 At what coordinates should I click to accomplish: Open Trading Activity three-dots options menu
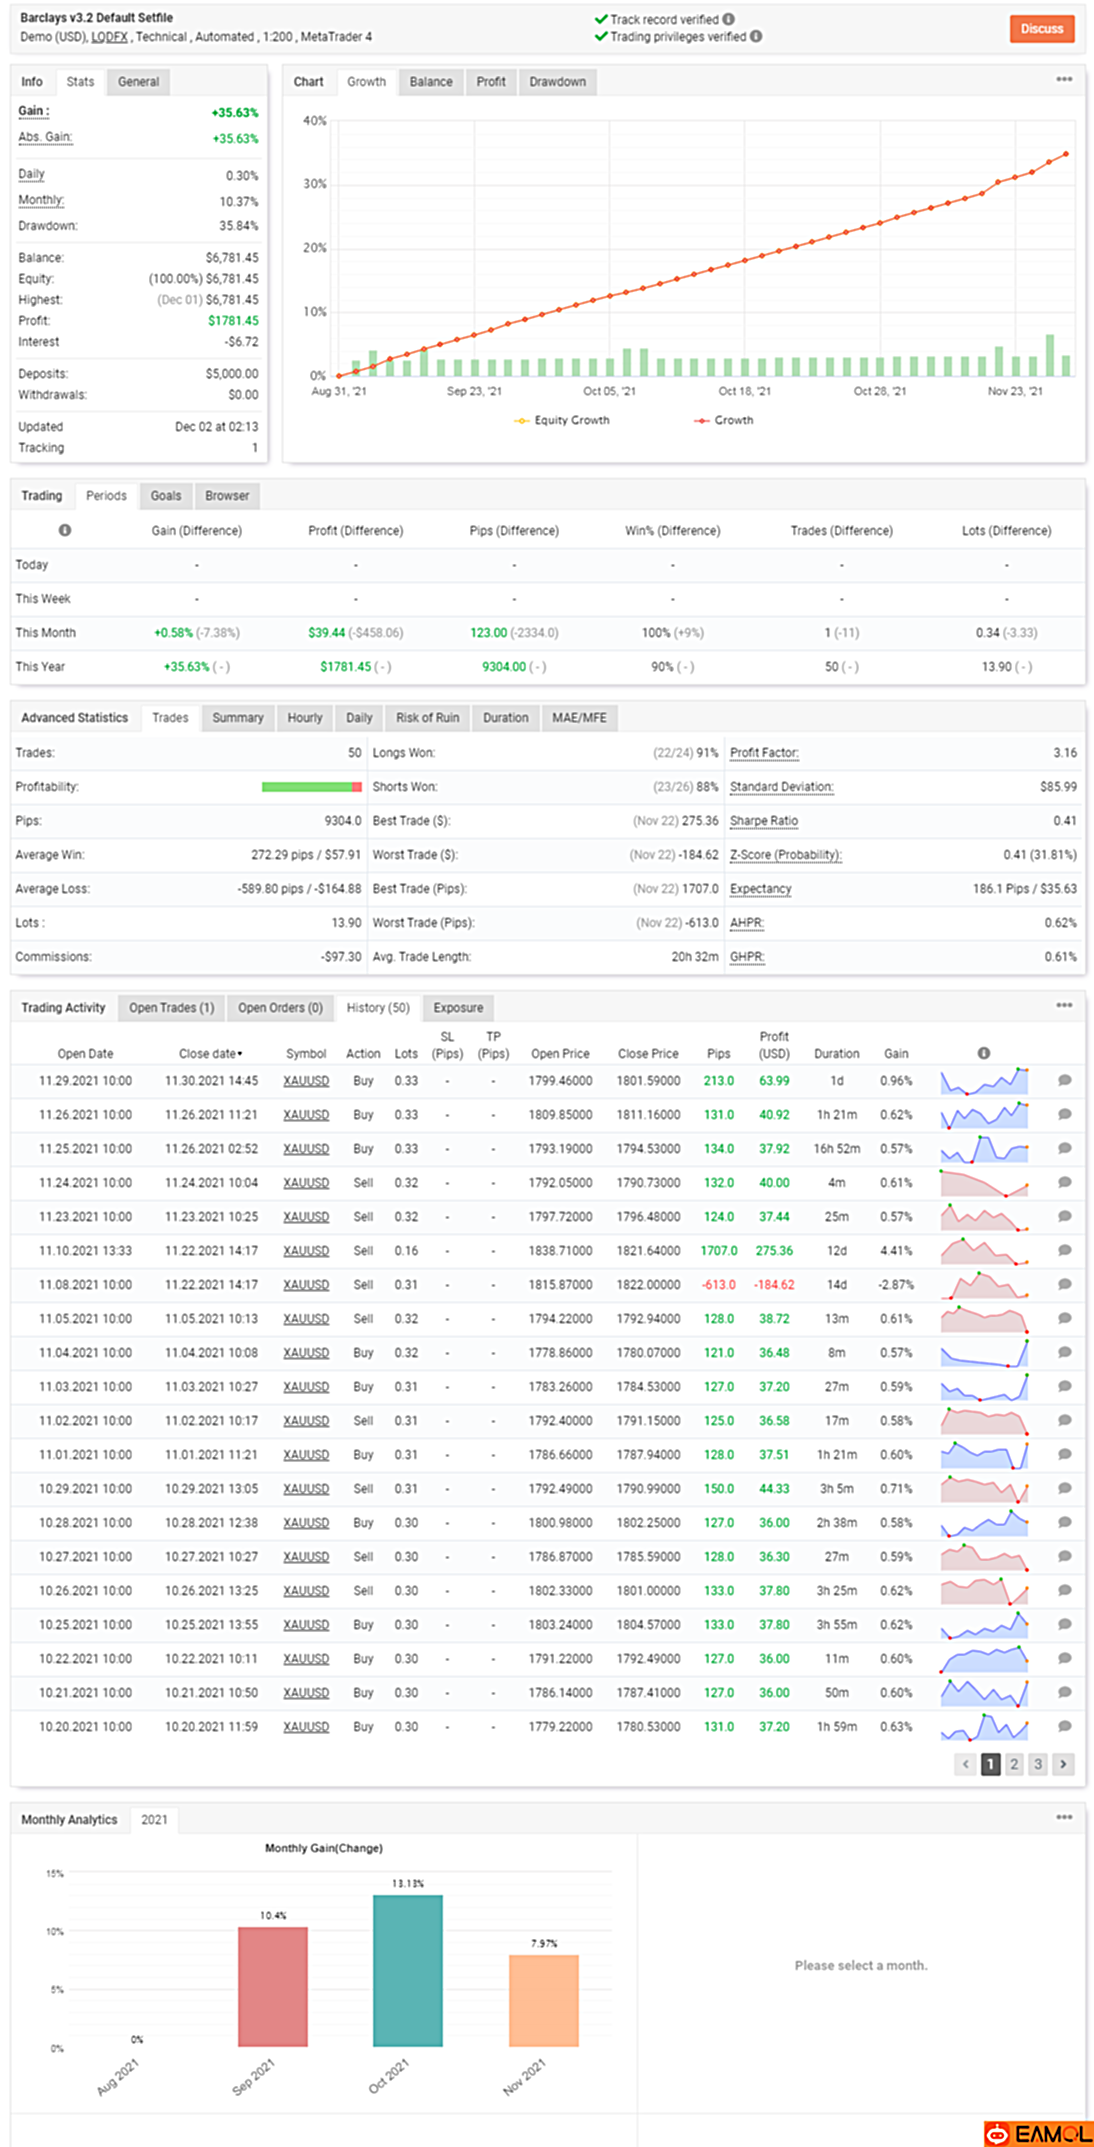point(1064,1006)
